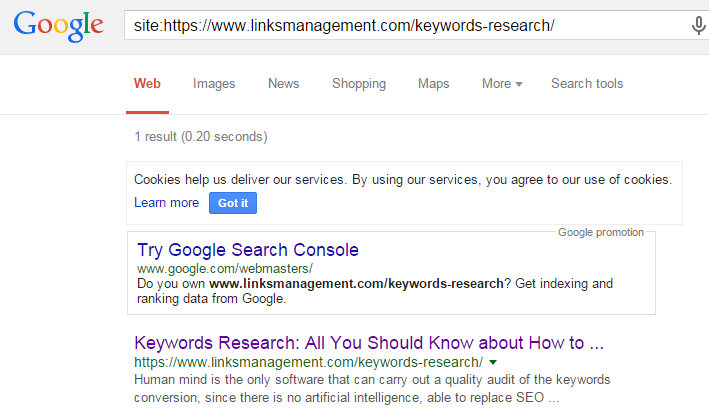Image resolution: width=709 pixels, height=417 pixels.
Task: Expand the green arrow beside result URL
Action: coord(493,362)
